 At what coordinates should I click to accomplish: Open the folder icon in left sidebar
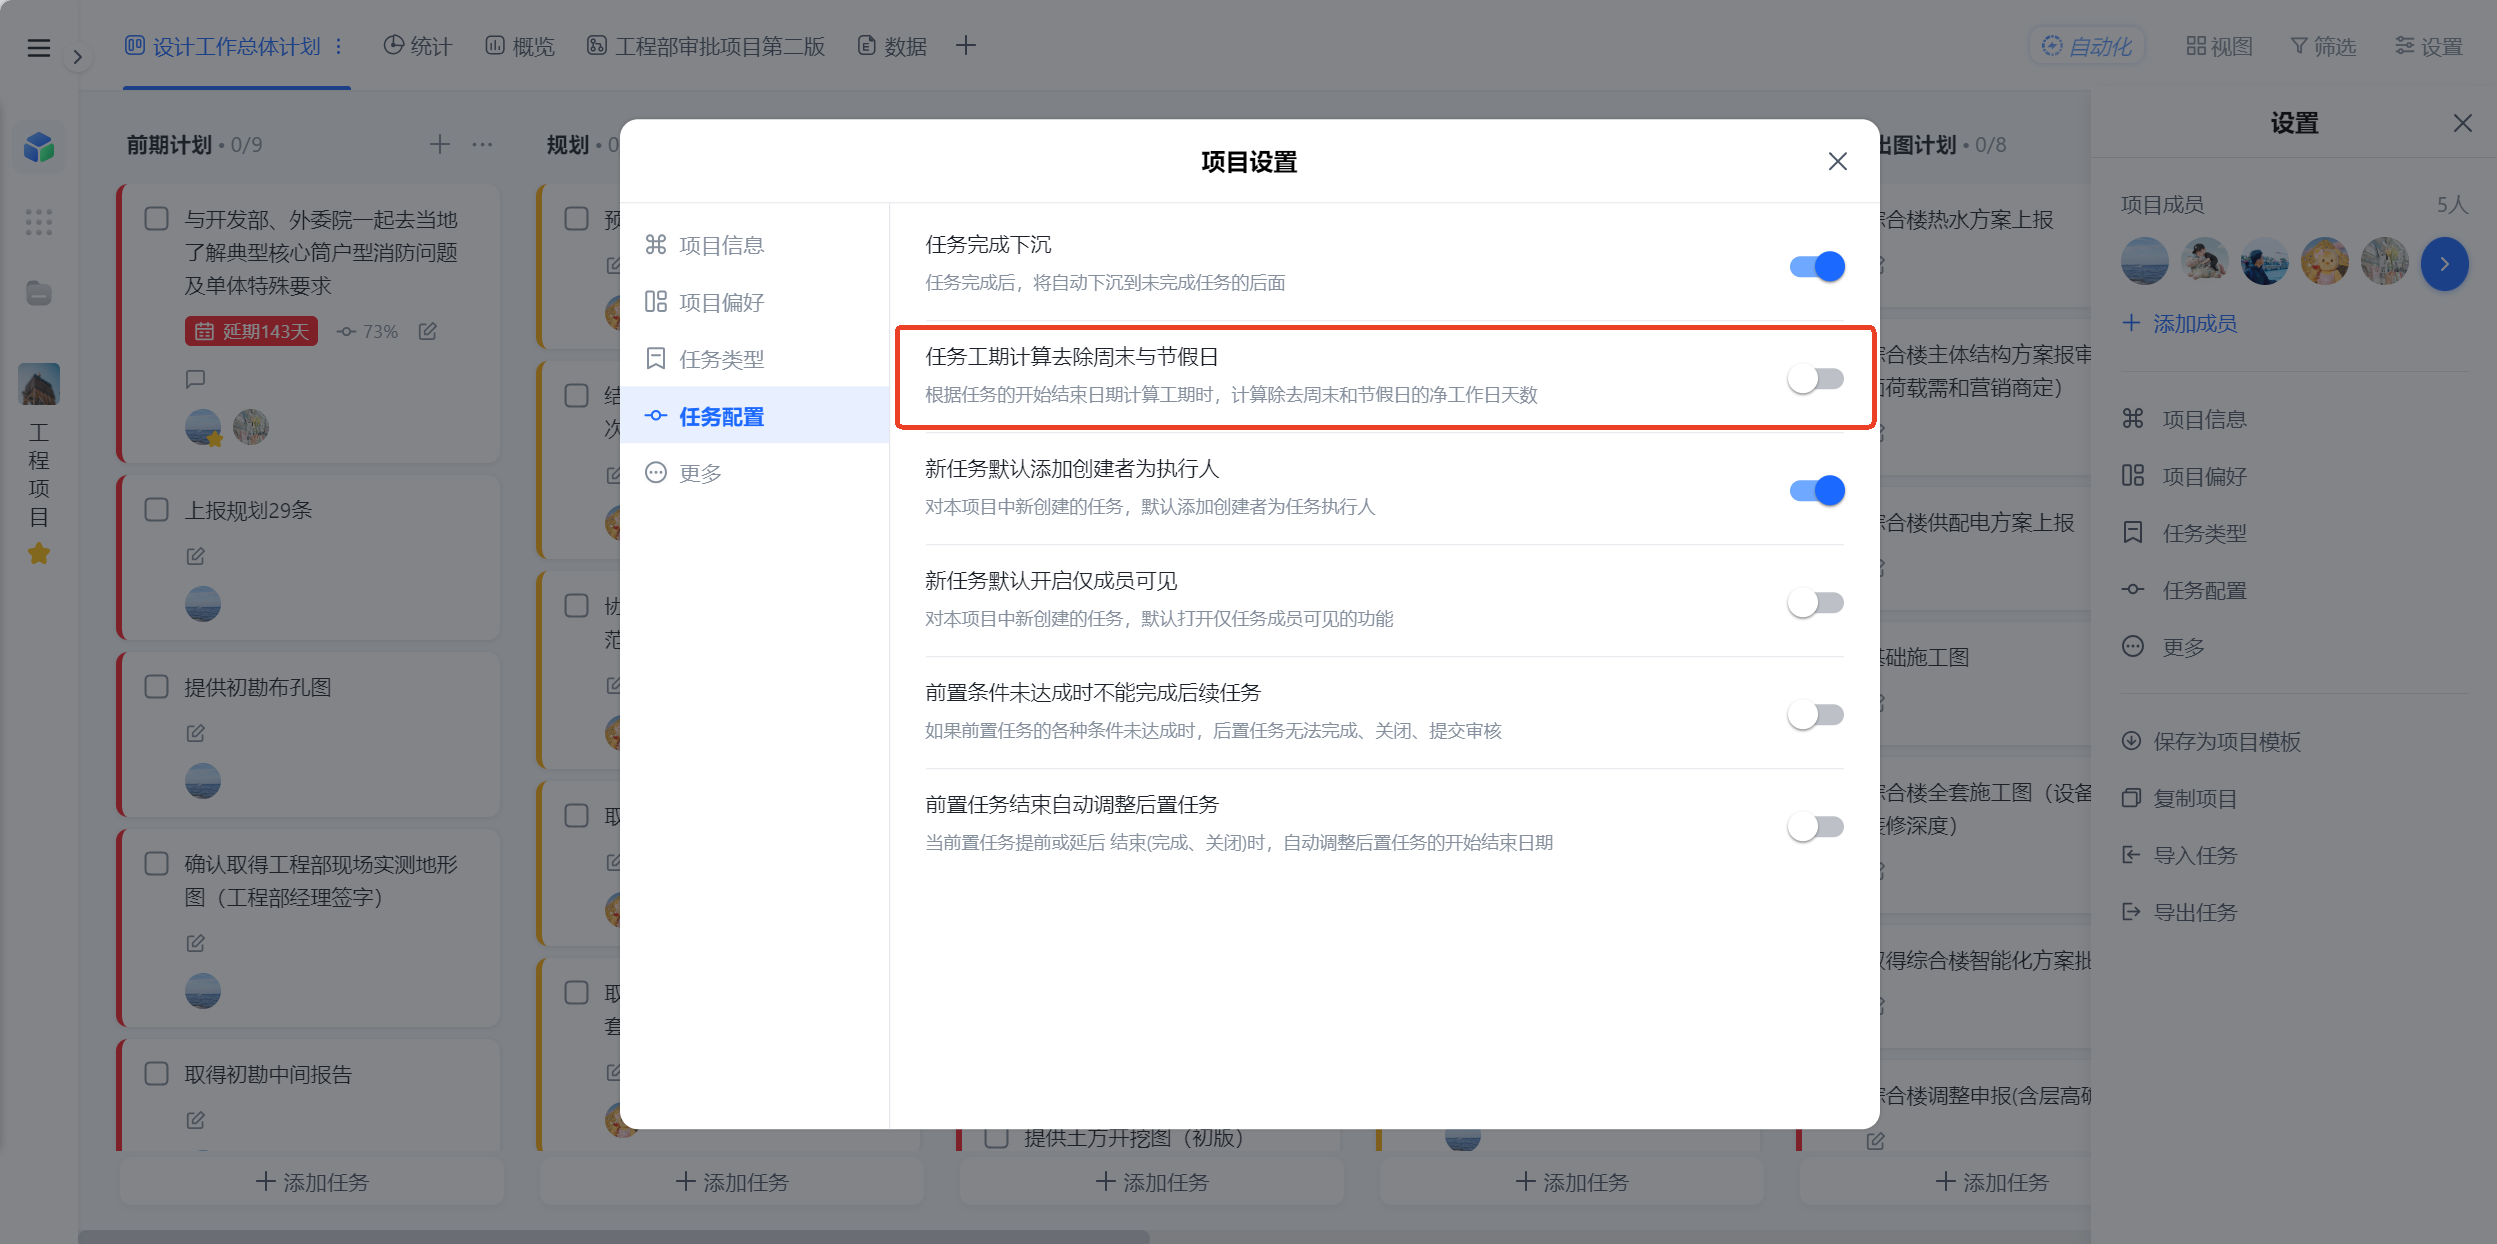(x=39, y=293)
